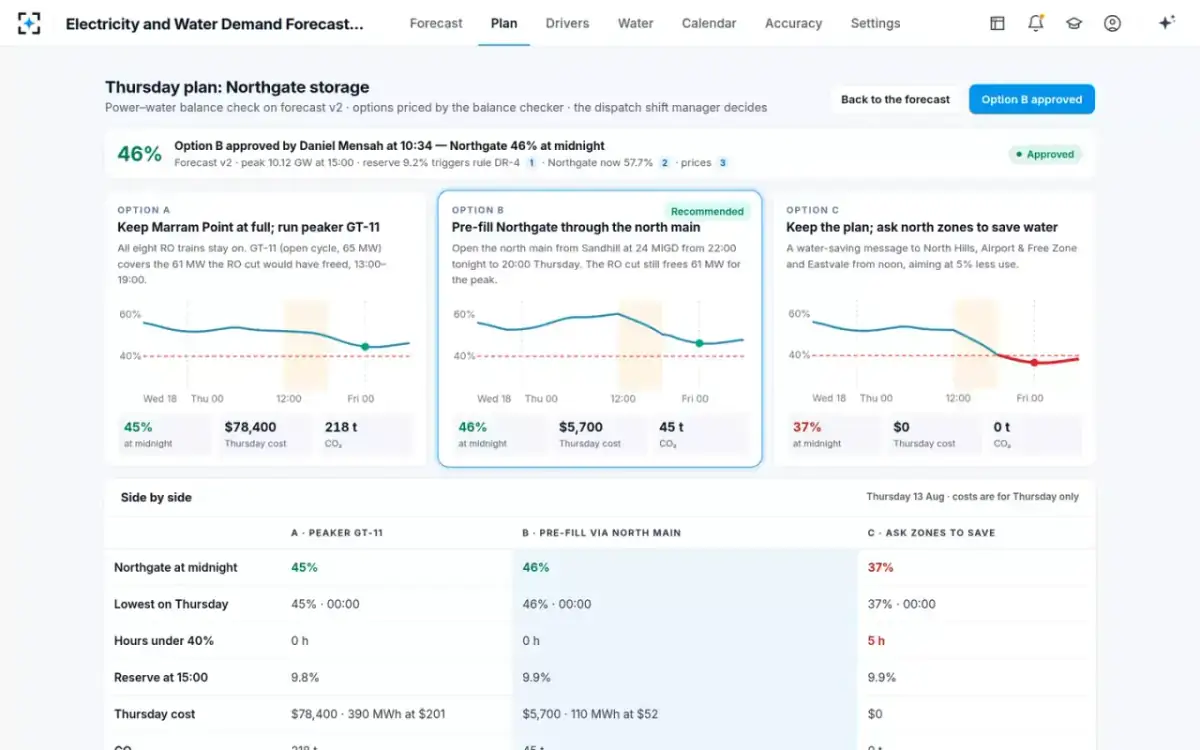Click the 37% at midnight tile
The width and height of the screenshot is (1200, 750).
pyautogui.click(x=834, y=434)
